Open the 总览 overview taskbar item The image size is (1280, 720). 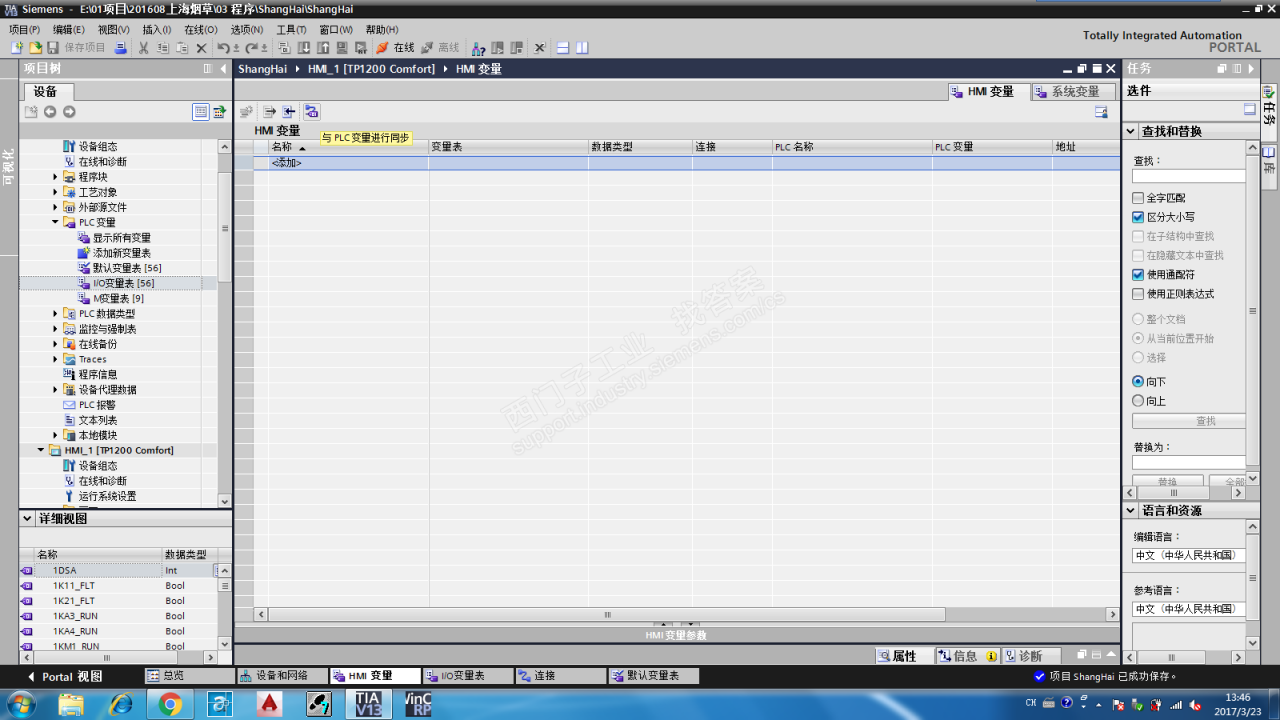coord(189,676)
